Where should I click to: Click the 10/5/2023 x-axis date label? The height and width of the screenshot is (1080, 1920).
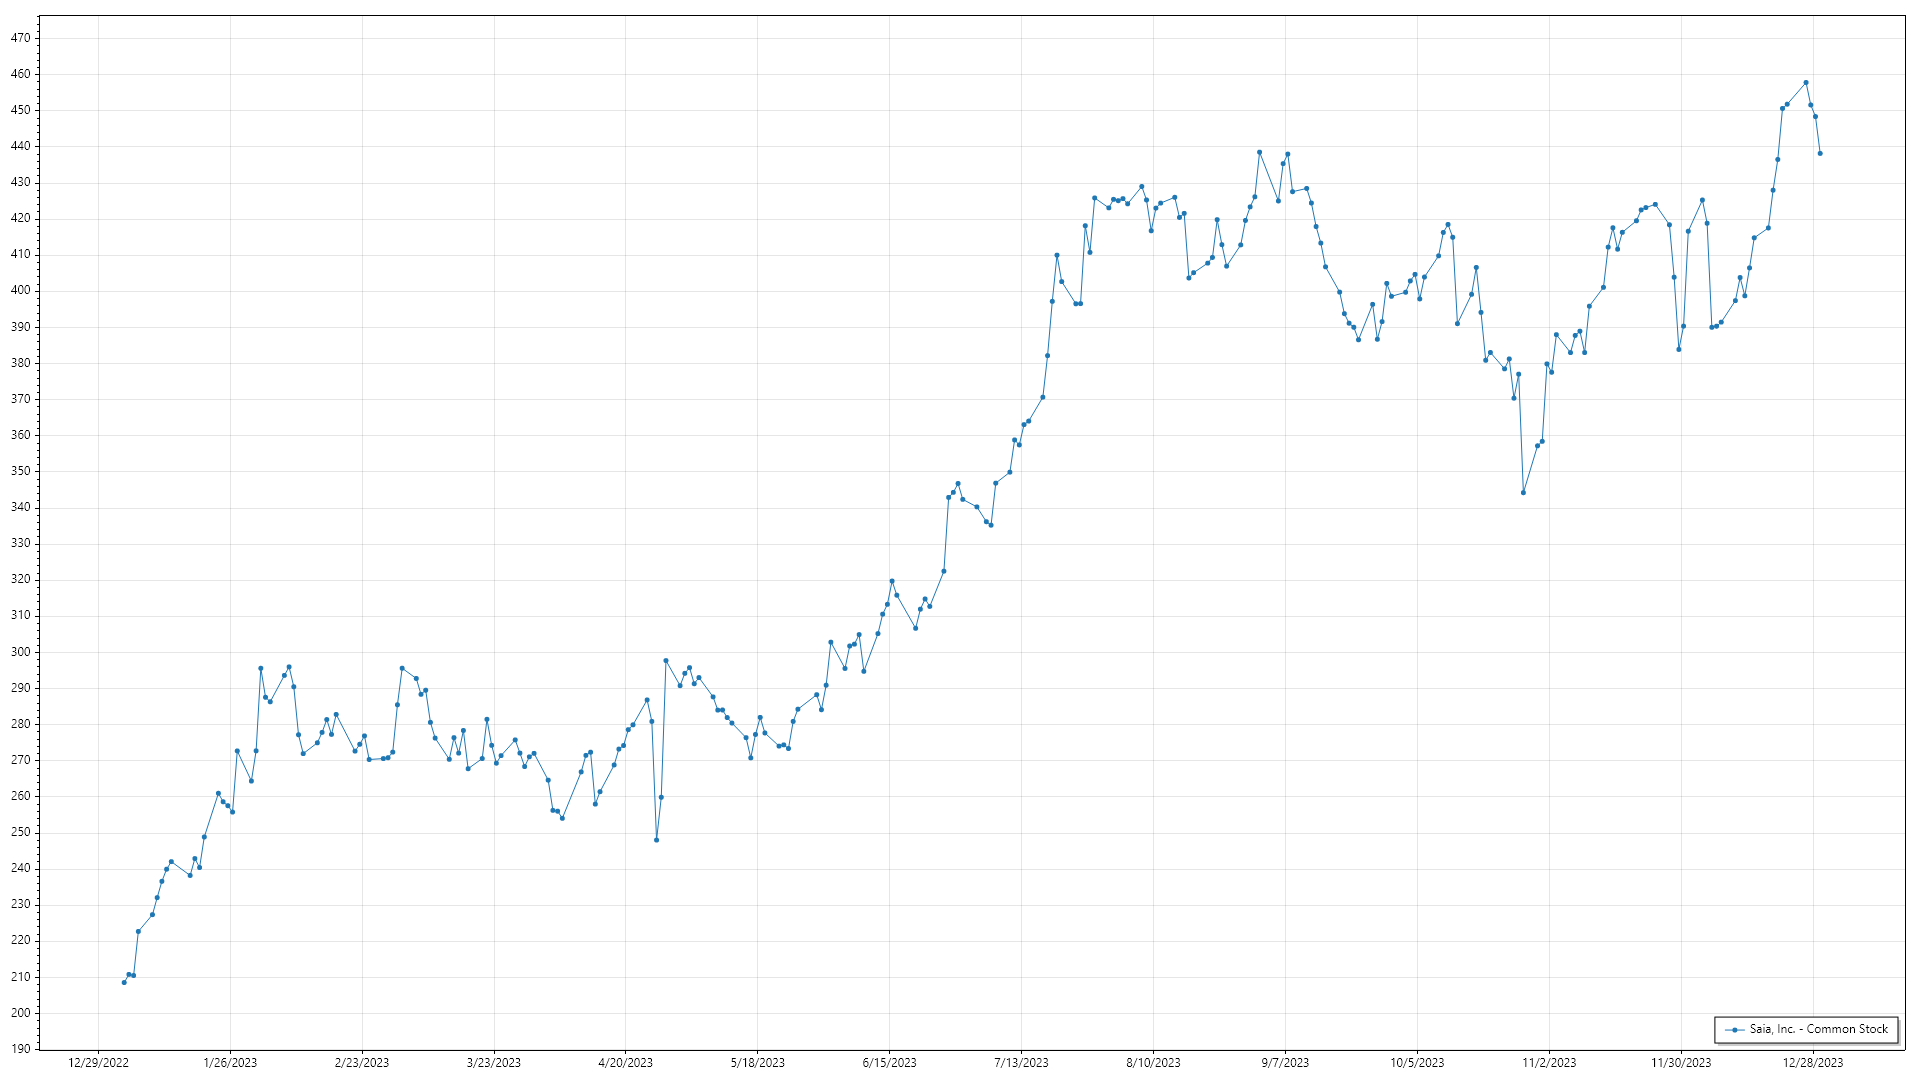click(1417, 1063)
